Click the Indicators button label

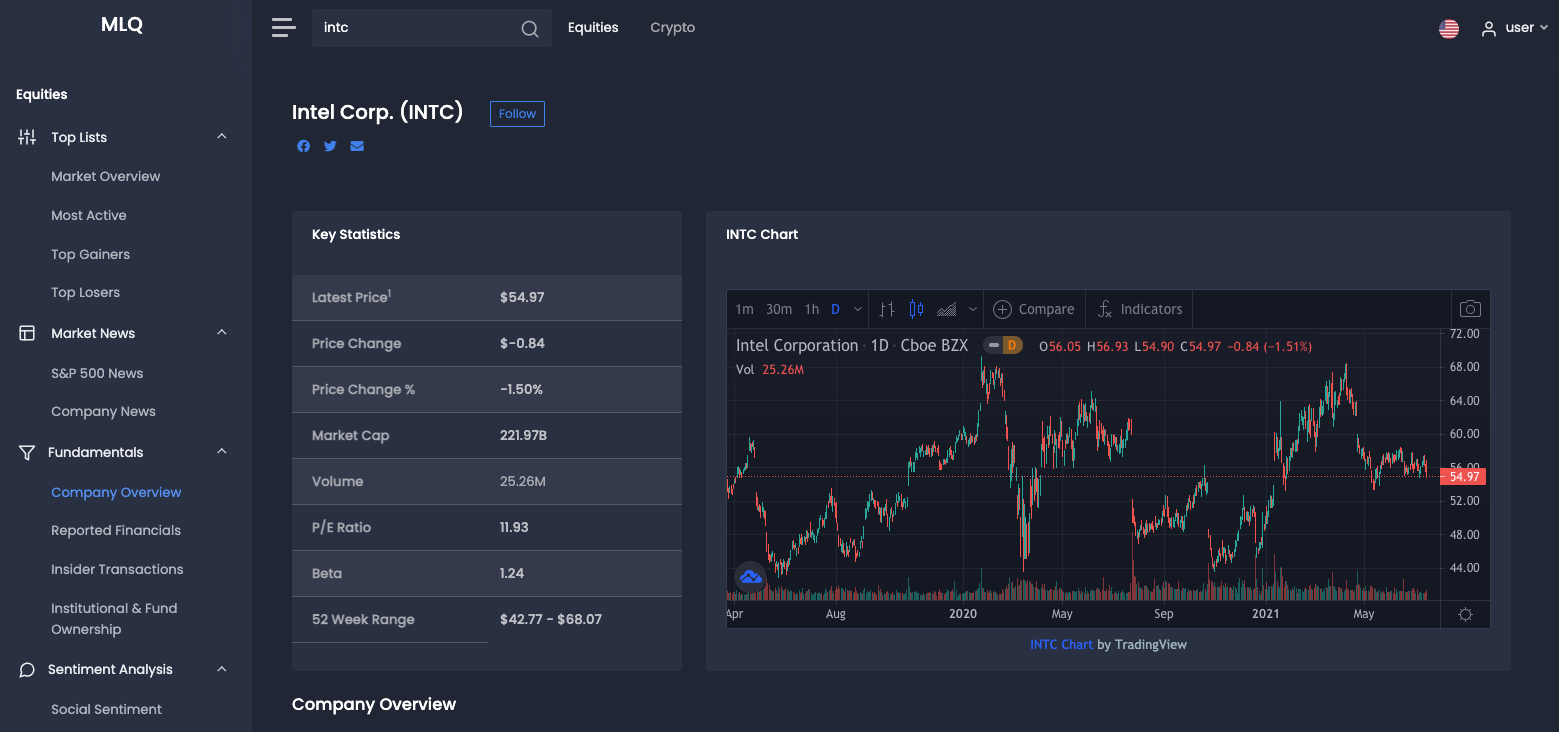[1151, 309]
